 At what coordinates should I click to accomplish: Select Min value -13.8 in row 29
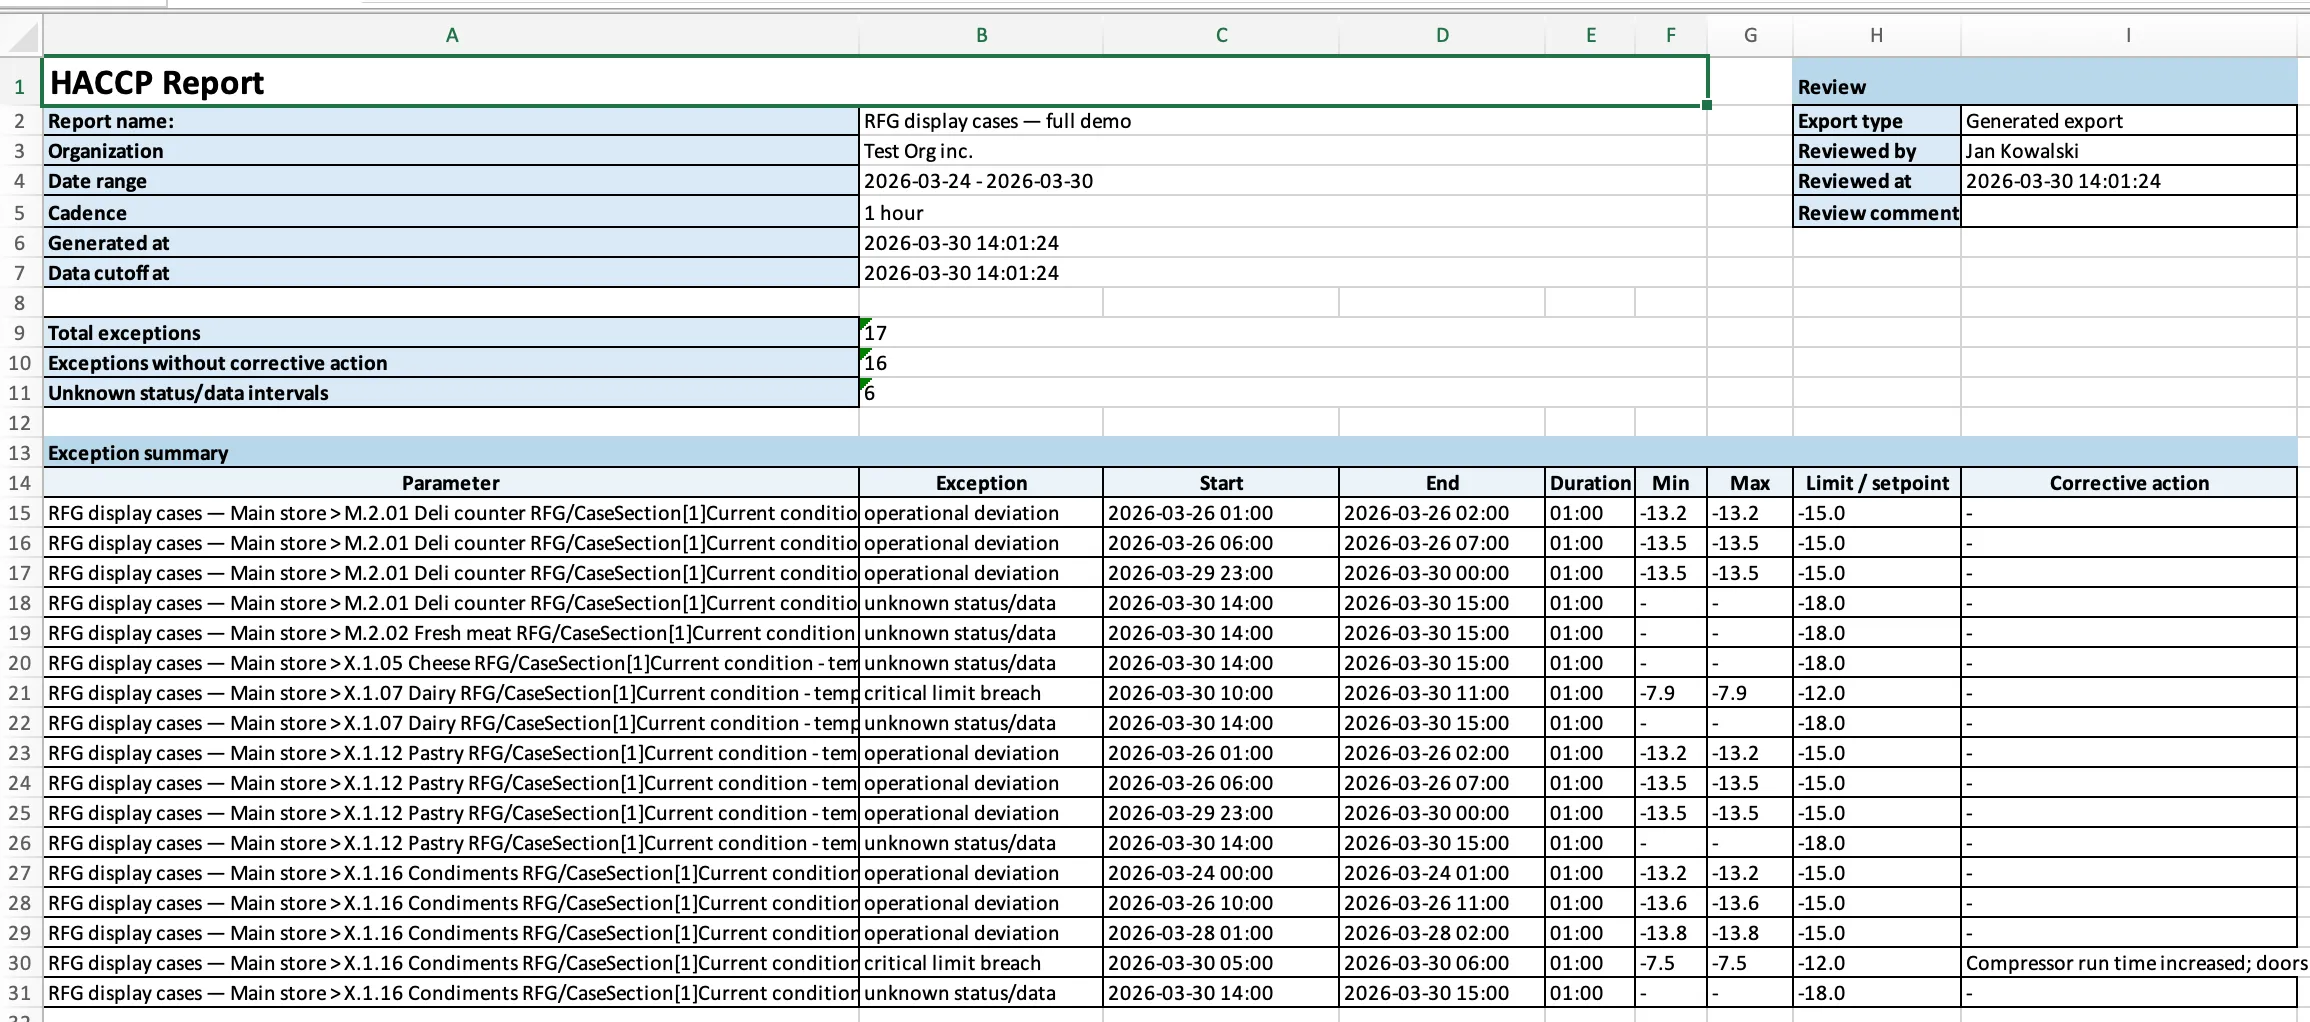[x=1670, y=933]
